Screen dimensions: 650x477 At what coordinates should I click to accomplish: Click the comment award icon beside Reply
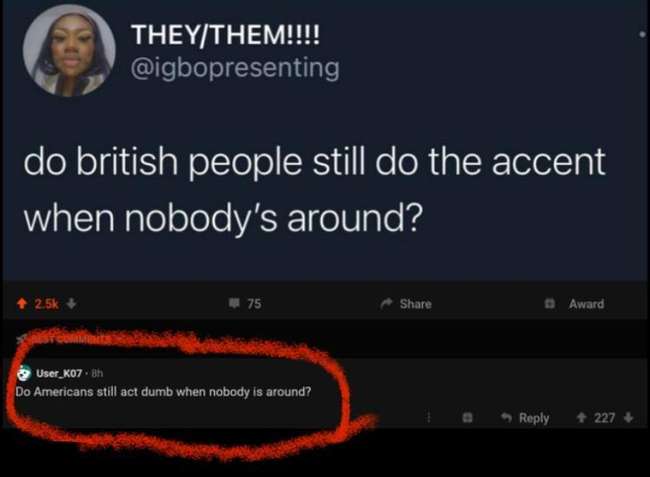468,418
